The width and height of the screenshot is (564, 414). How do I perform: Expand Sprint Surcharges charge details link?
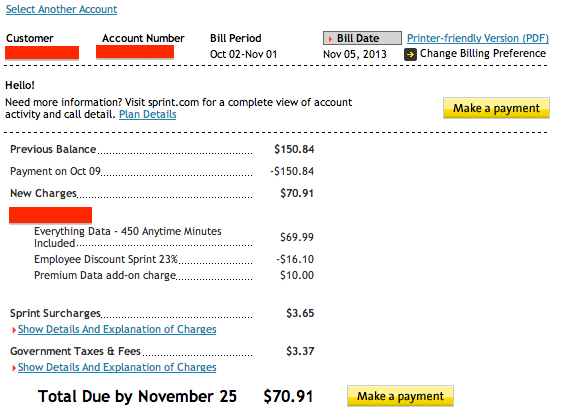click(117, 329)
